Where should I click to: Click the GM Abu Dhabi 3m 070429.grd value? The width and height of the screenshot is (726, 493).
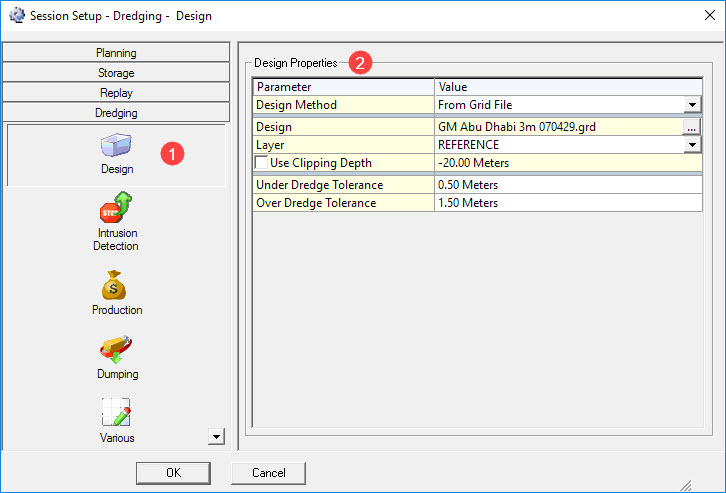coord(558,127)
